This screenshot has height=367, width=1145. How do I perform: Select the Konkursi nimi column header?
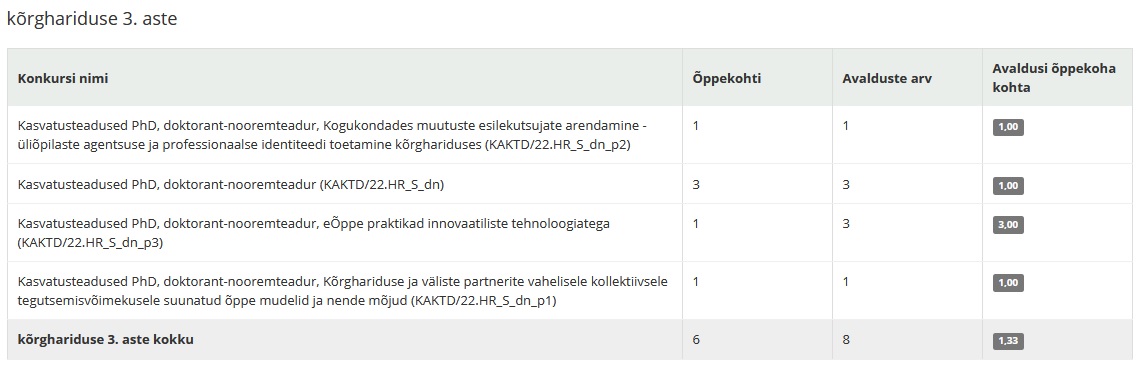coord(63,78)
